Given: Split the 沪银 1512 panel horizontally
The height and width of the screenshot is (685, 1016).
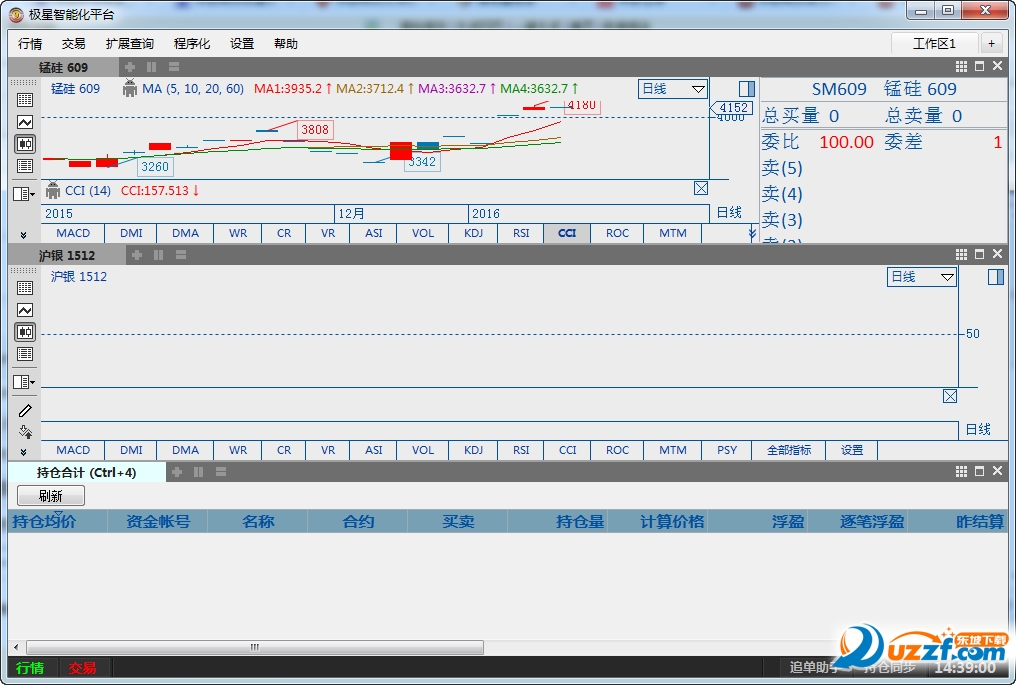Looking at the screenshot, I should (181, 255).
